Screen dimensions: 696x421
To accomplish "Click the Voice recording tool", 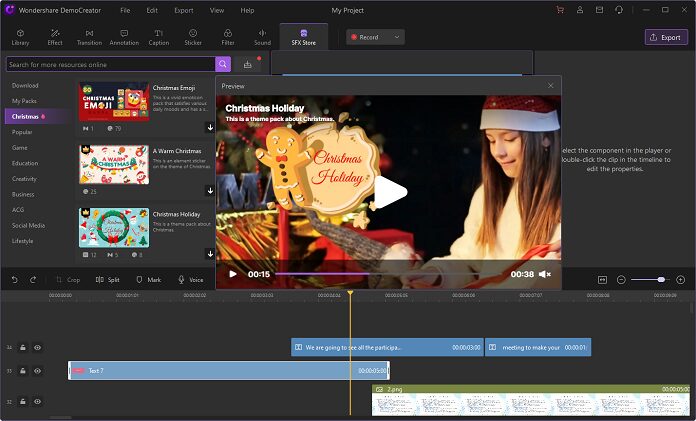I will pos(191,280).
